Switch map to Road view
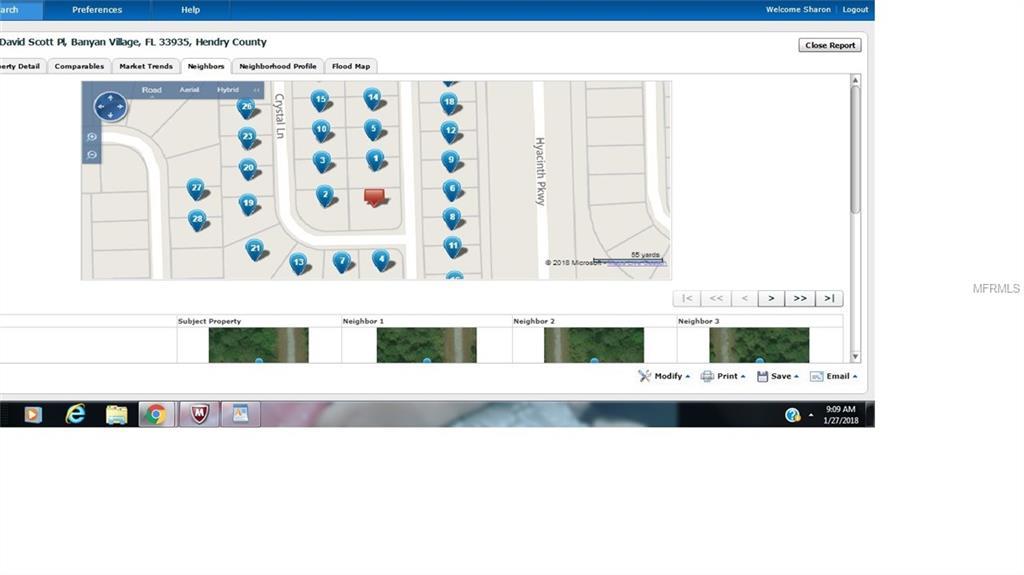1024x575 pixels. pyautogui.click(x=152, y=90)
